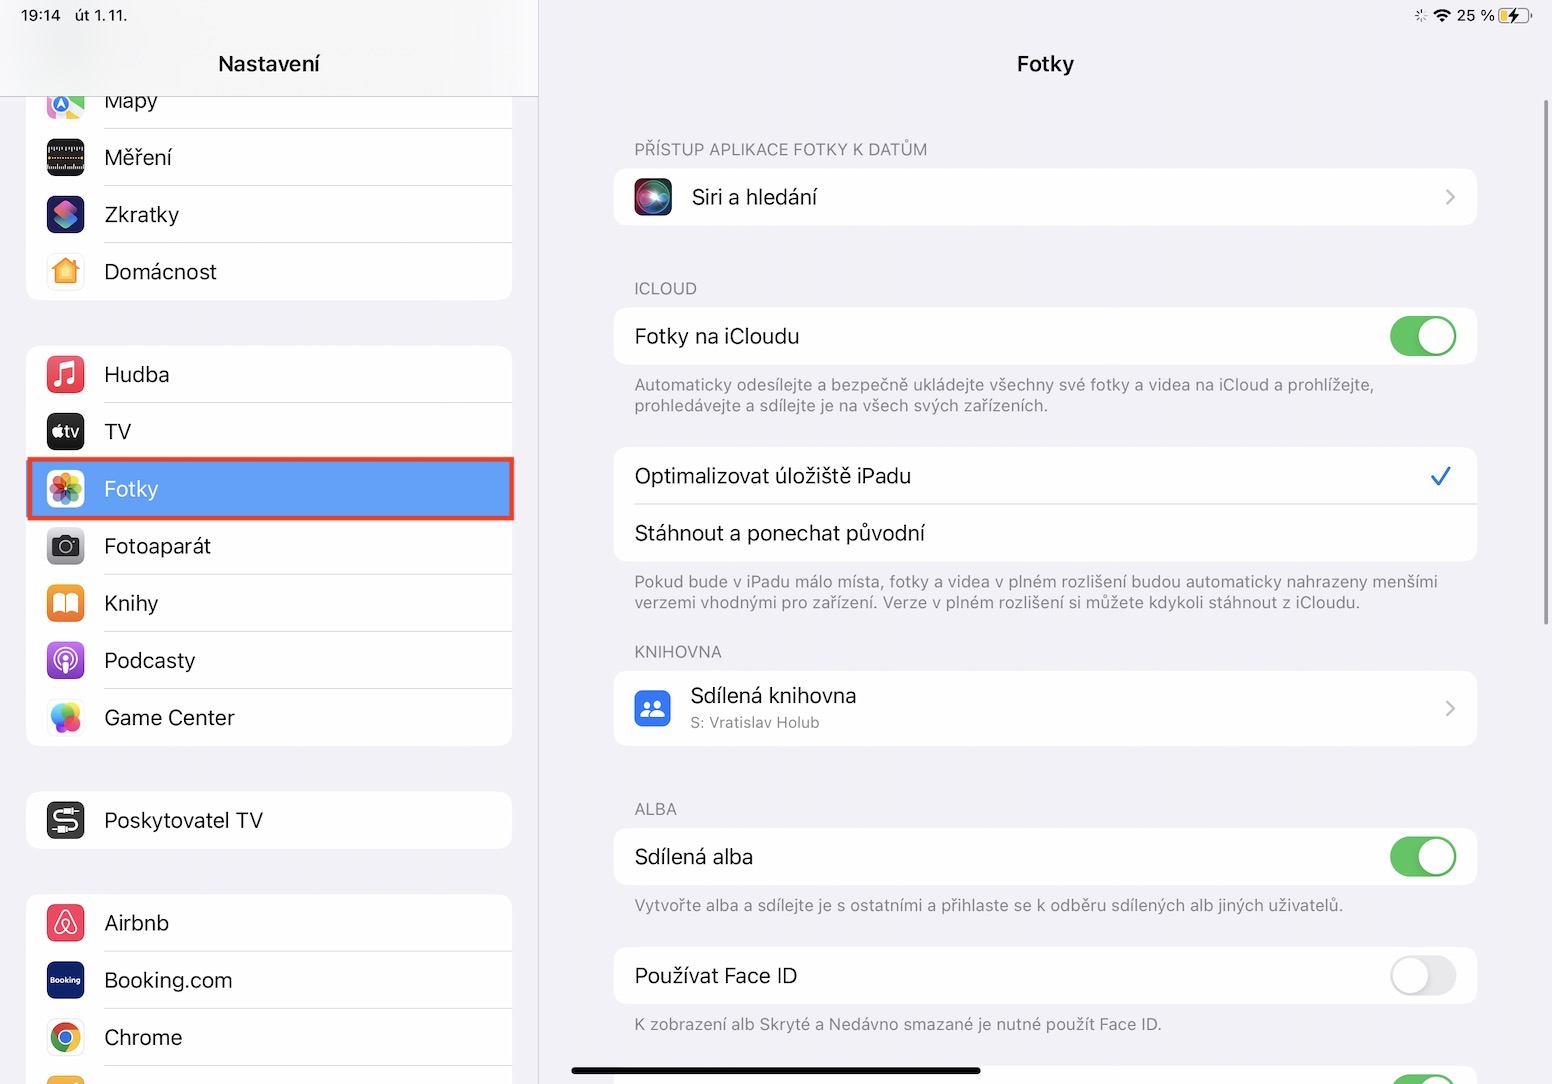1552x1084 pixels.
Task: Tap the Chrome browser icon
Action: tap(66, 1038)
